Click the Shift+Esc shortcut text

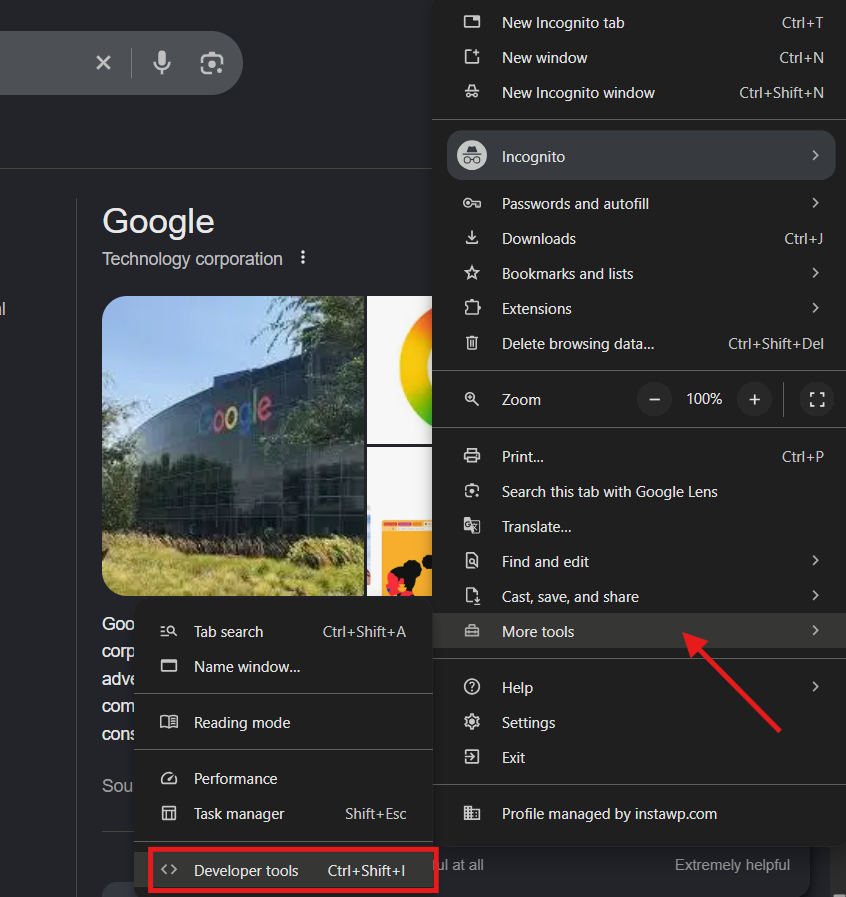[375, 813]
